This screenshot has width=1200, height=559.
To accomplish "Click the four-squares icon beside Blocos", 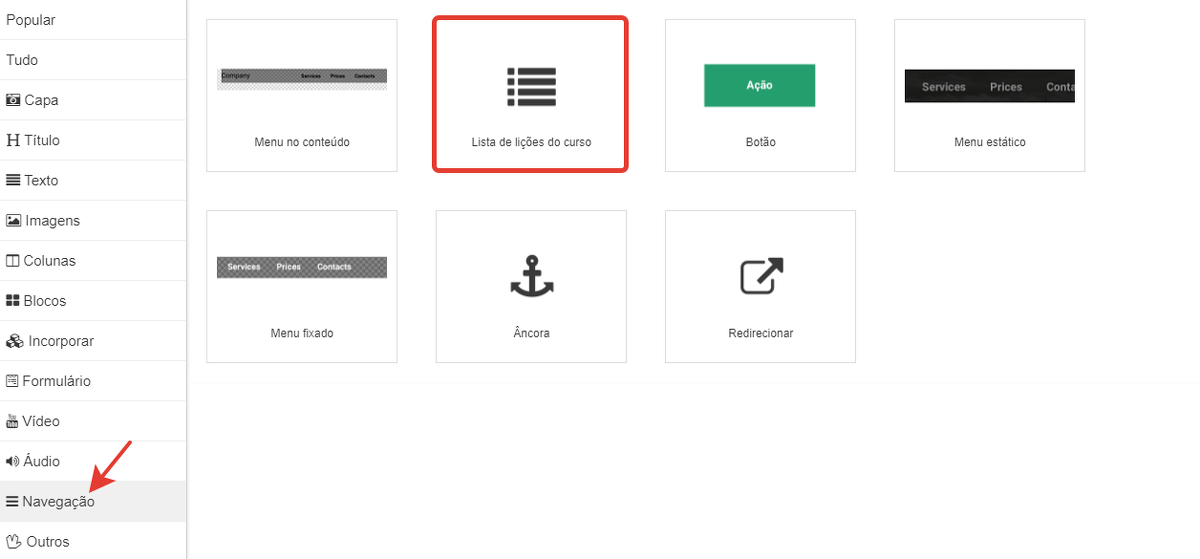I will (x=13, y=301).
